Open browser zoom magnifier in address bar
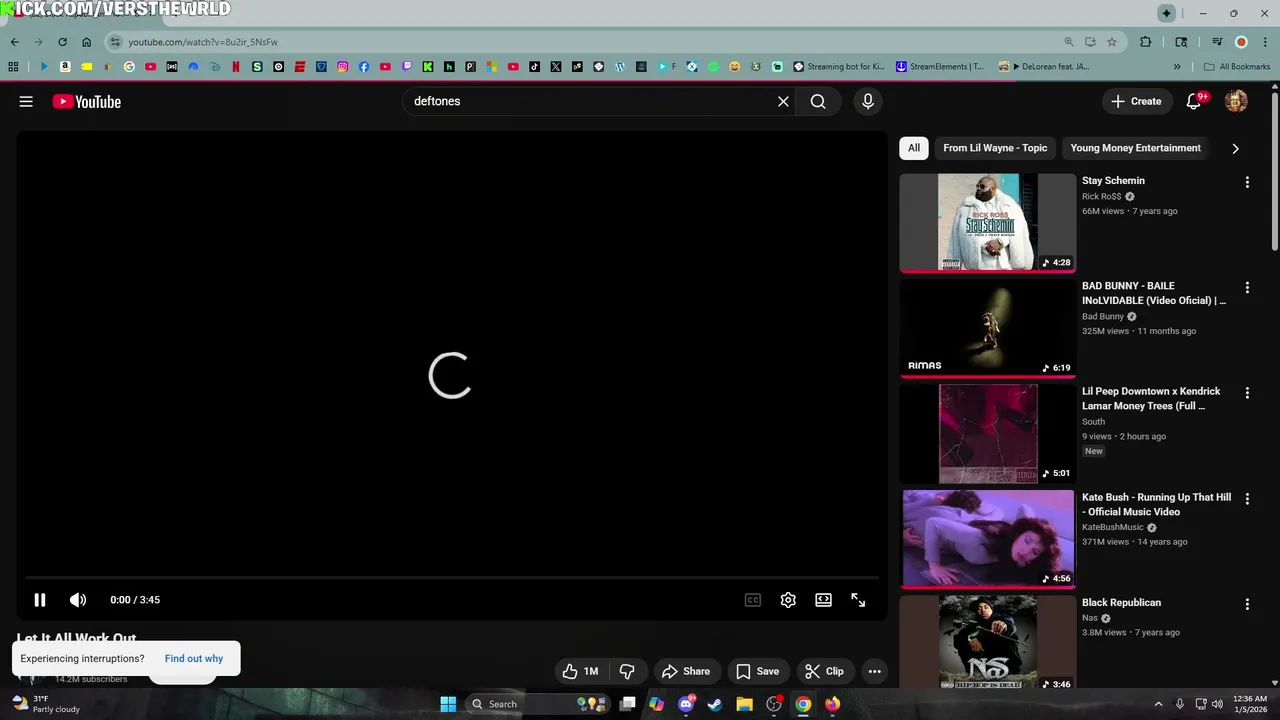The image size is (1280, 720). pos(1068,42)
